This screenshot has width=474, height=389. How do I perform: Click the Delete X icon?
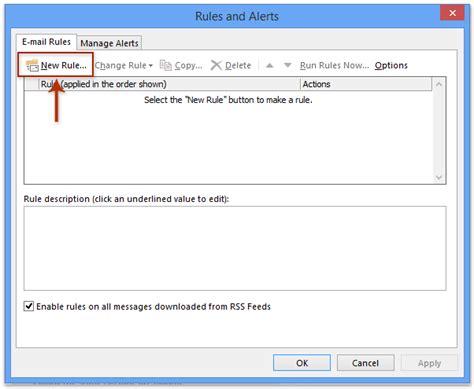(216, 65)
